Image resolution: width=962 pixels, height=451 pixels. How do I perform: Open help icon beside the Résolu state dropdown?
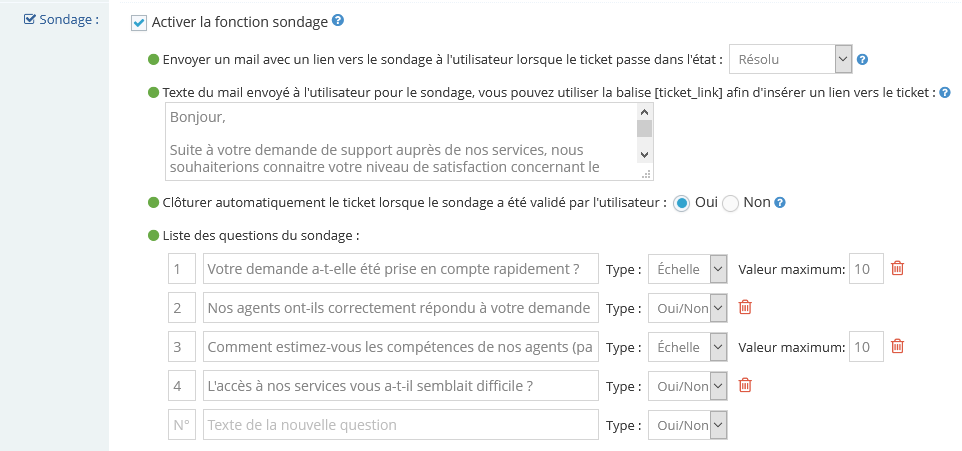(862, 60)
